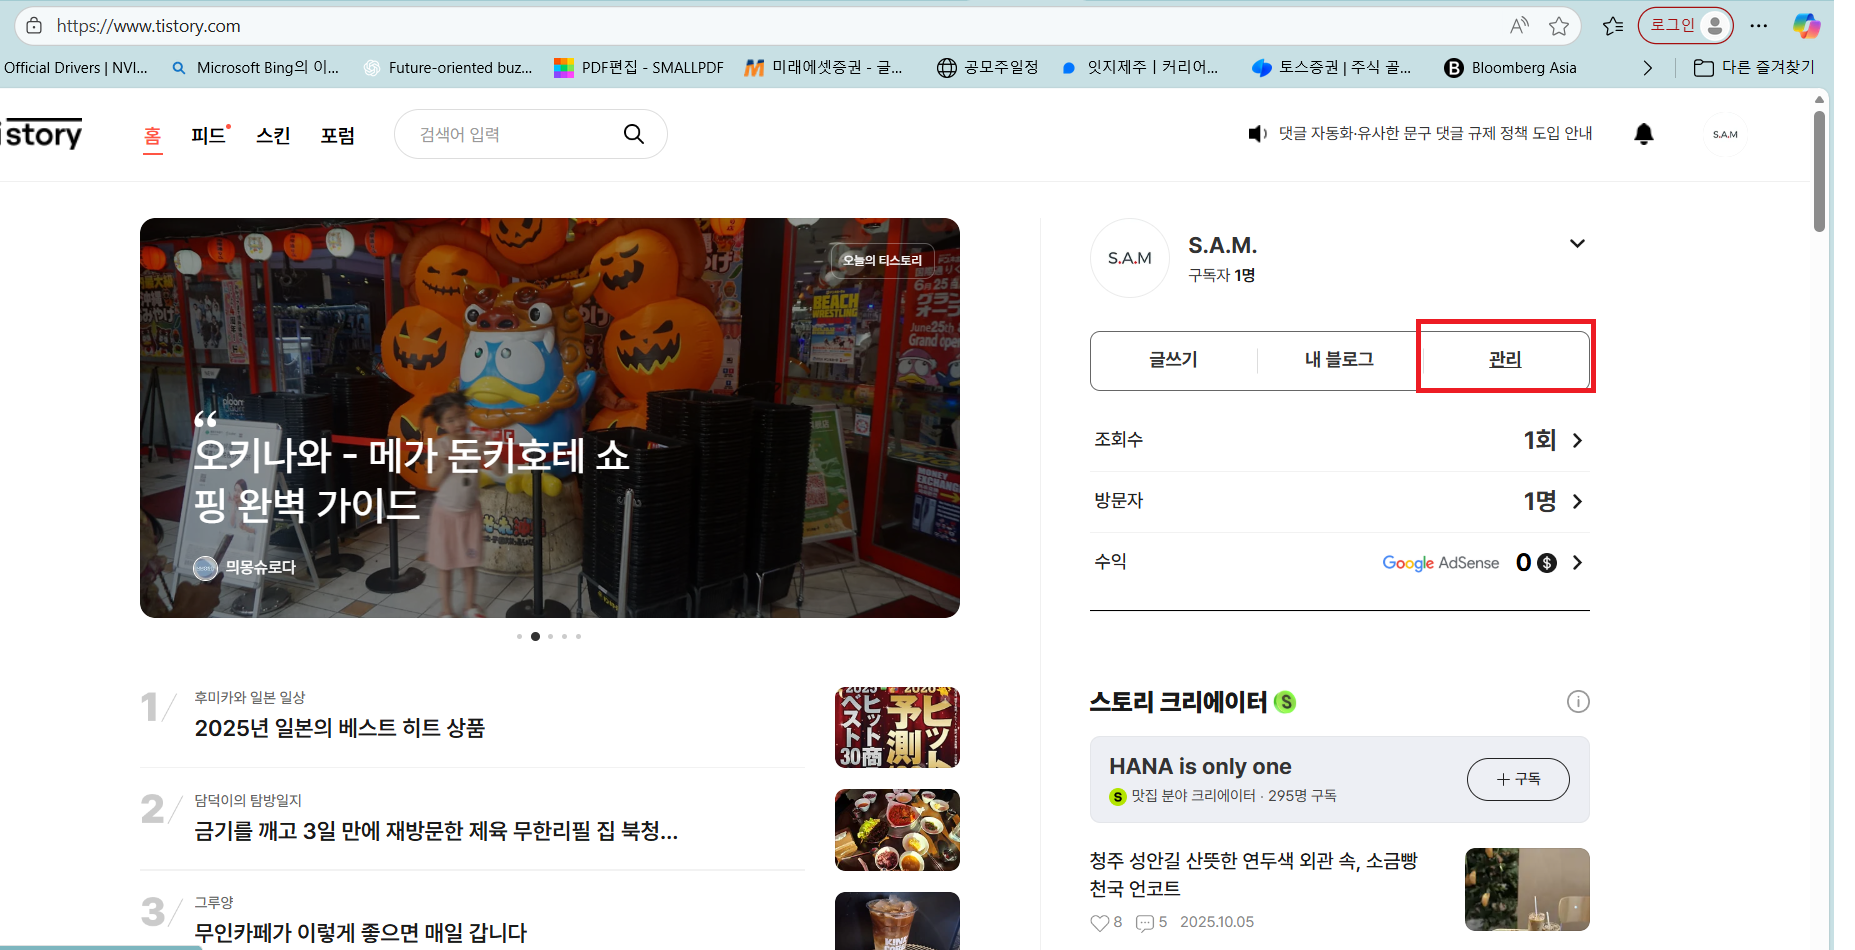Open the 청주 성안길 소금빵 post

[1253, 875]
